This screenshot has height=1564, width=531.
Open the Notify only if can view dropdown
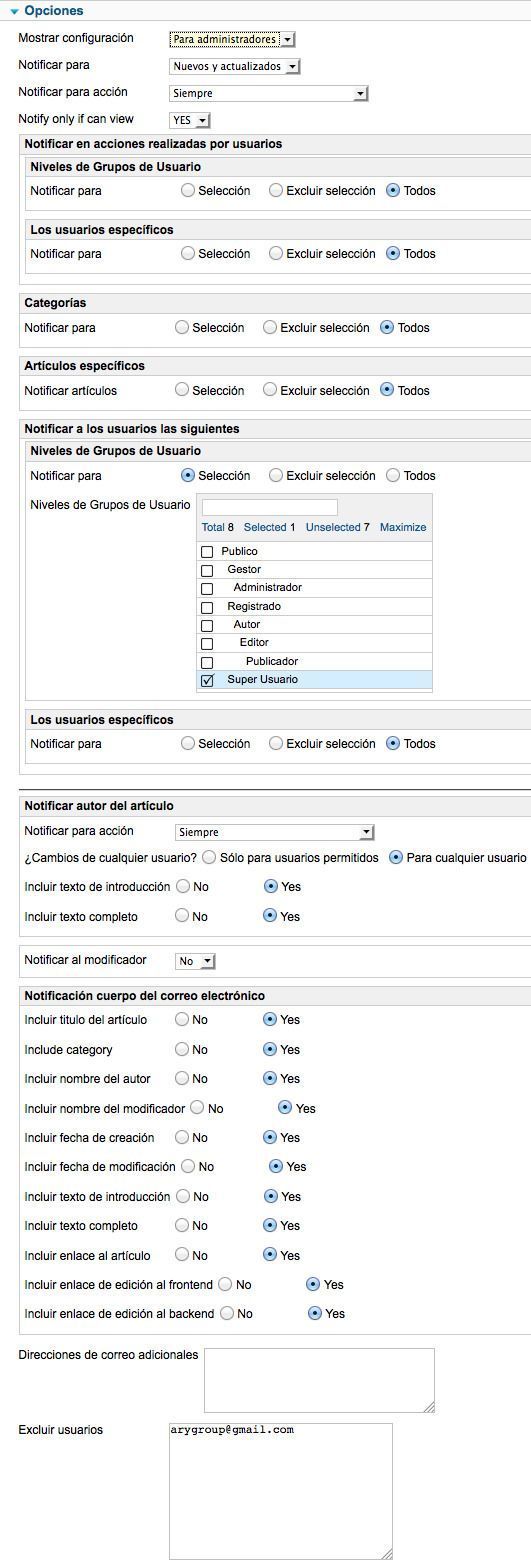point(190,120)
